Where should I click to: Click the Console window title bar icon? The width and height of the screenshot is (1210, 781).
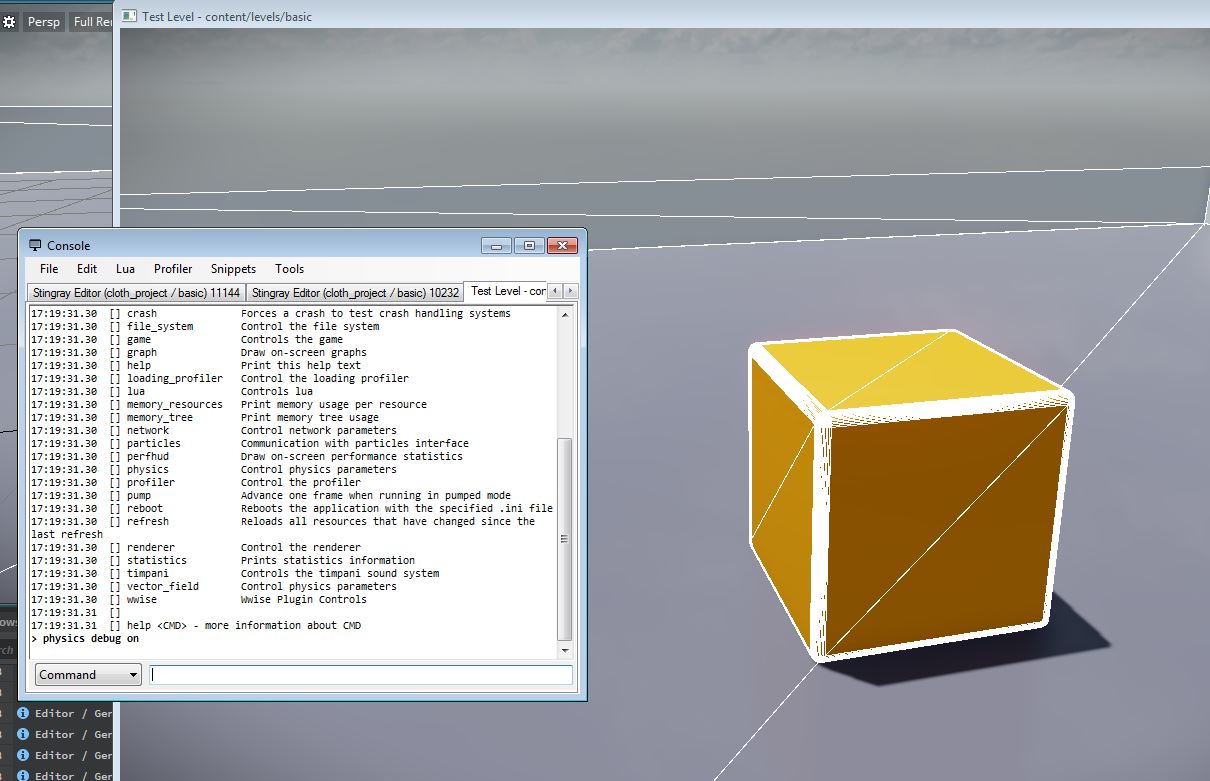33,245
